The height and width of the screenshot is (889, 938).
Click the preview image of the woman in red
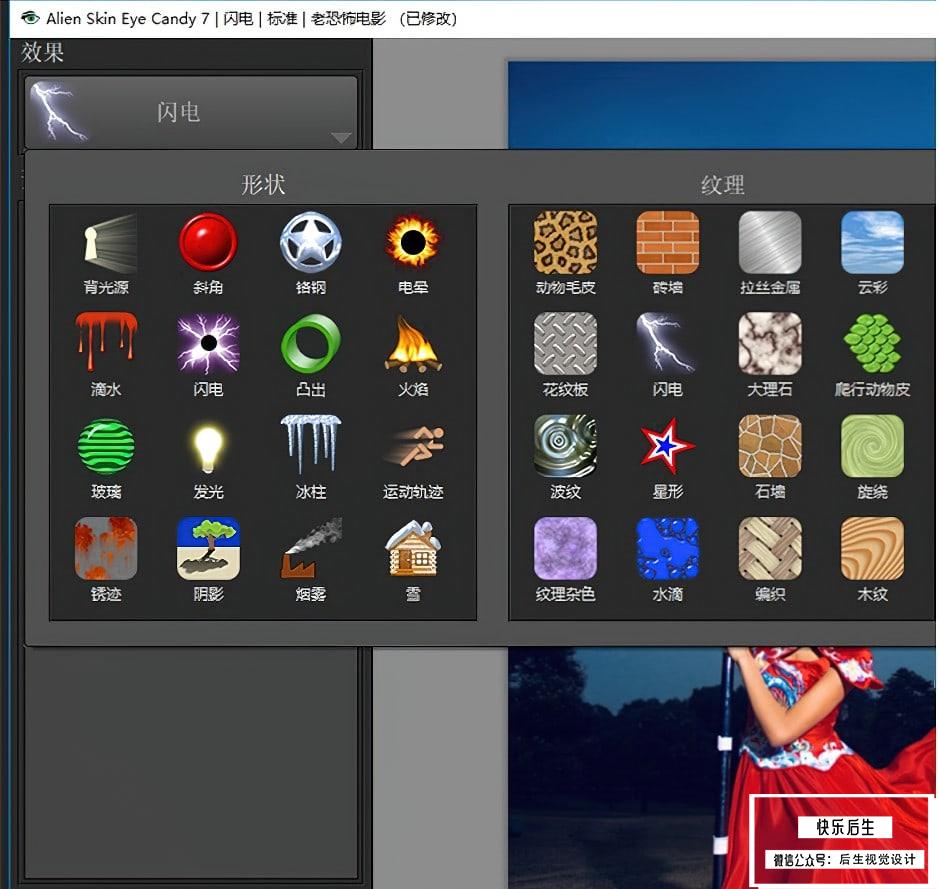721,768
